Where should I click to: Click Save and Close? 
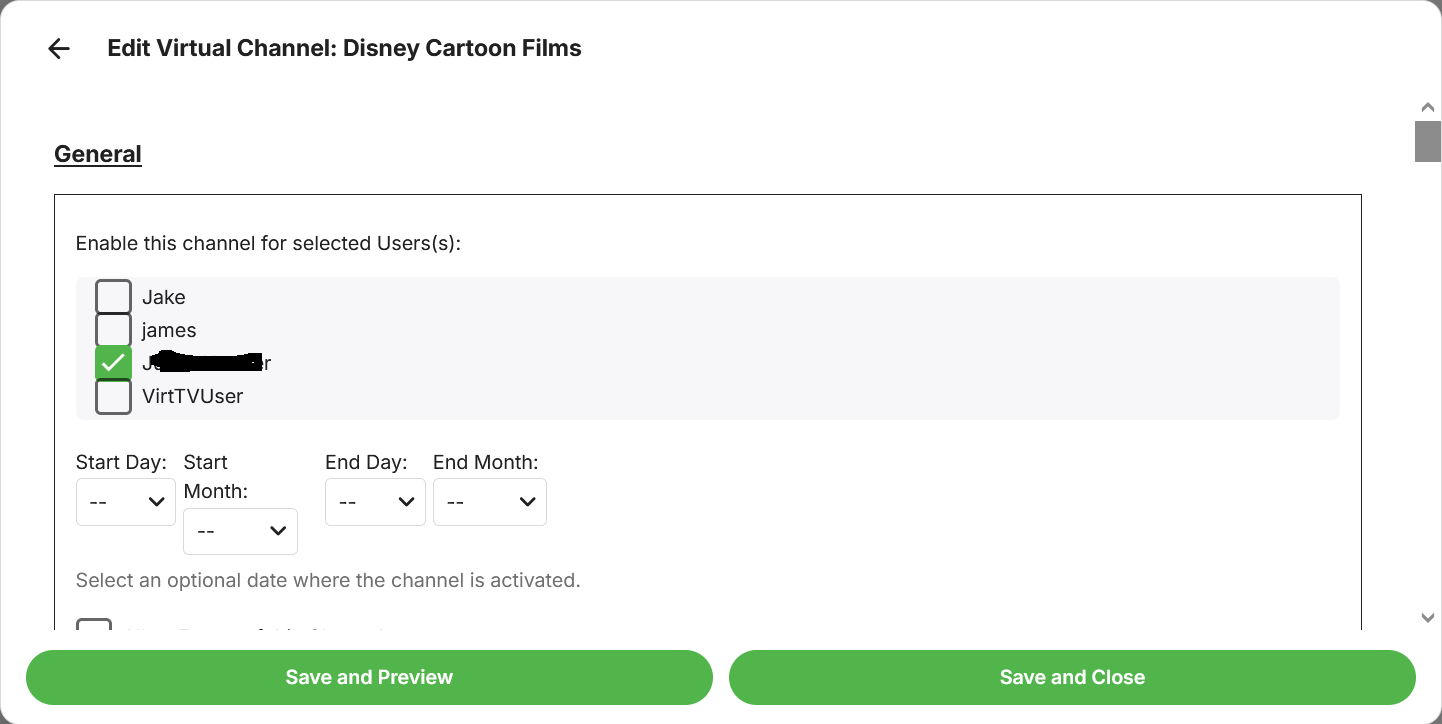click(x=1072, y=677)
